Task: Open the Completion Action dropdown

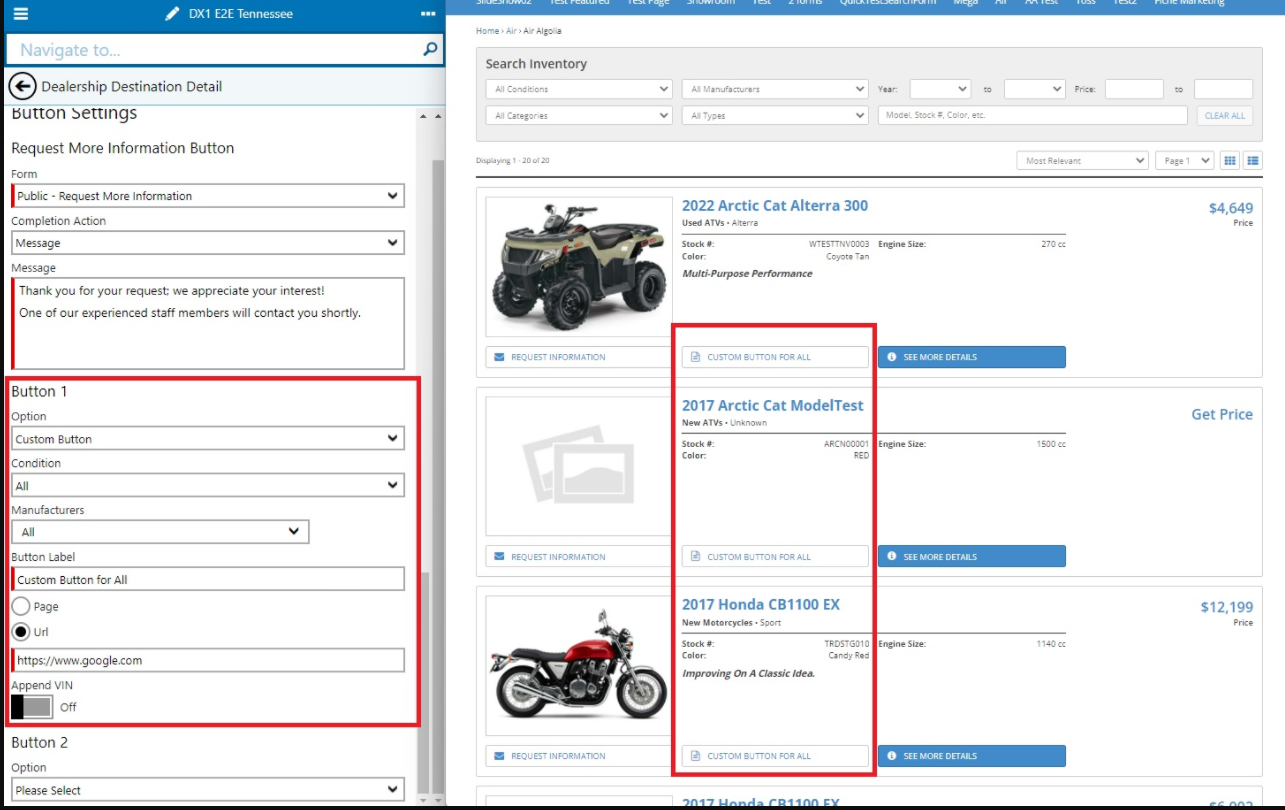Action: [208, 243]
